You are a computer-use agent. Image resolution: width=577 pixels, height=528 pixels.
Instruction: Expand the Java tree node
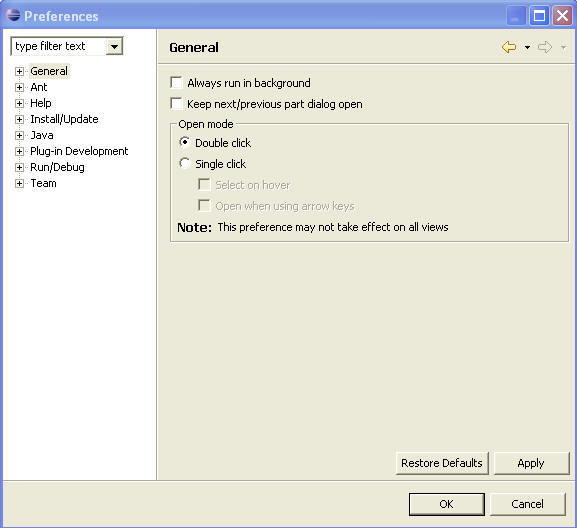[x=20, y=135]
